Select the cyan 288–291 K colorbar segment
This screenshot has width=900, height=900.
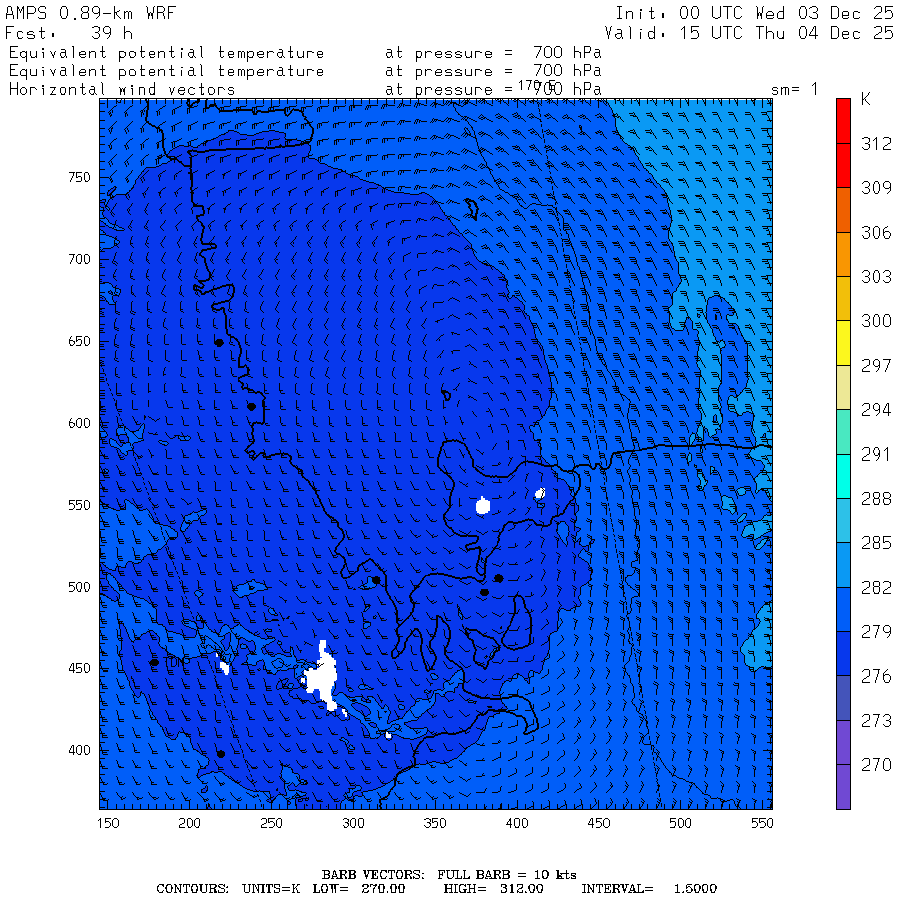pos(843,476)
